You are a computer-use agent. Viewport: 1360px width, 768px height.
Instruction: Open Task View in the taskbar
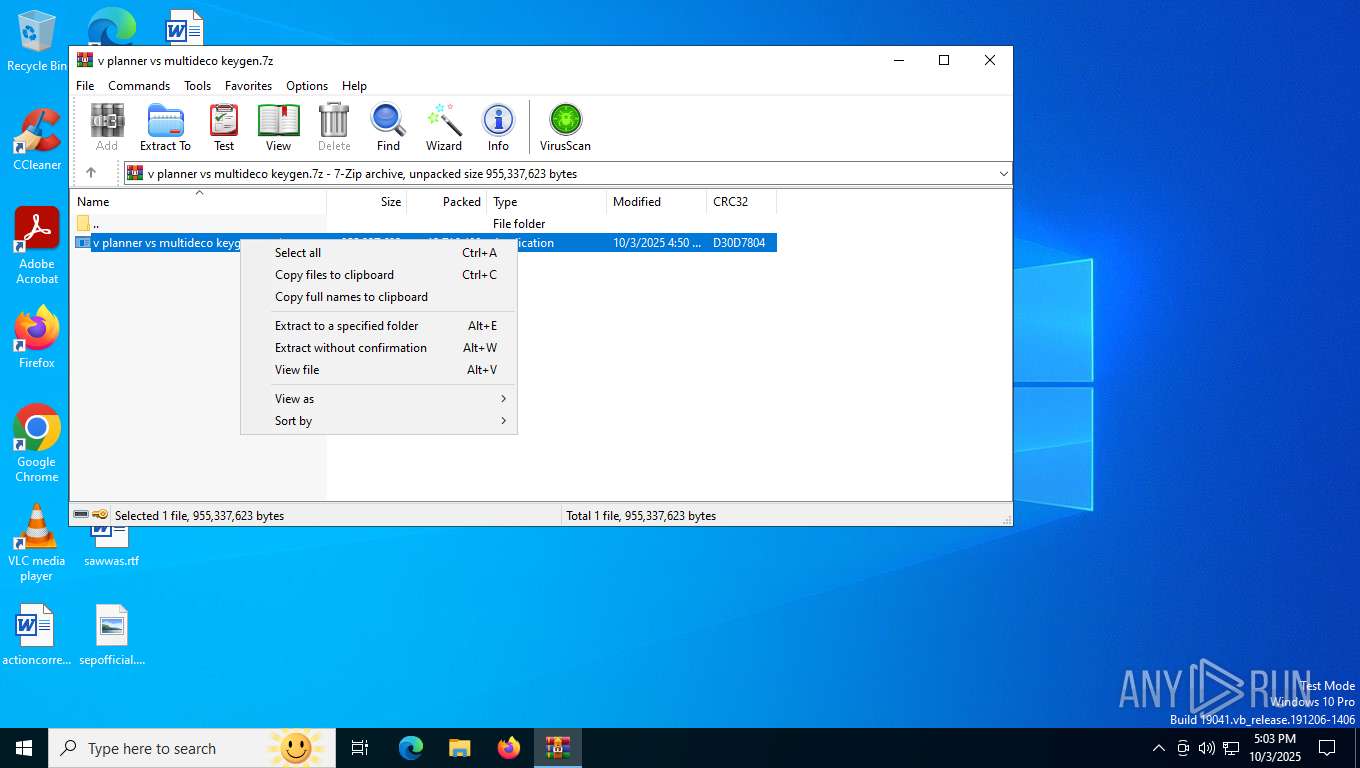(360, 748)
